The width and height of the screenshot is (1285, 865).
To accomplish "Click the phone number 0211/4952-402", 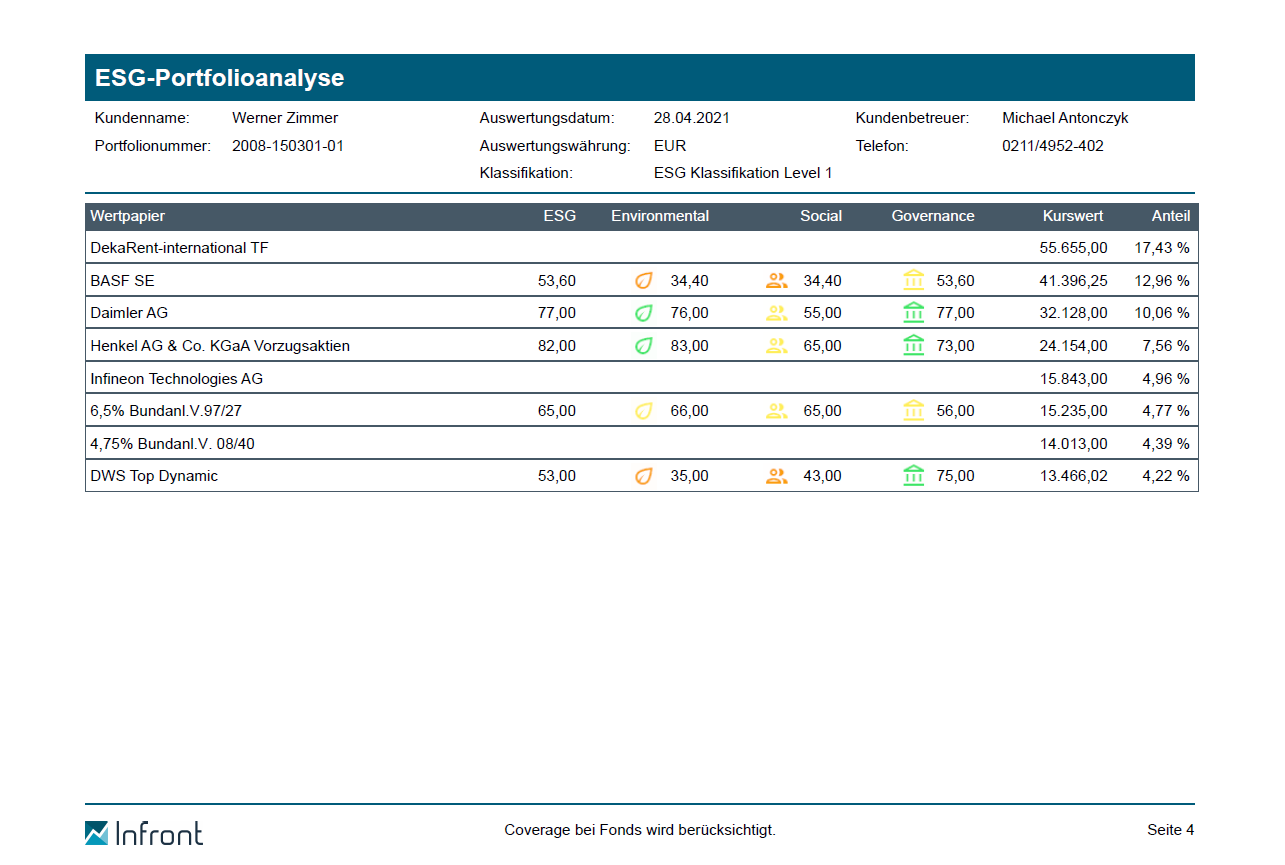I will pos(1052,146).
